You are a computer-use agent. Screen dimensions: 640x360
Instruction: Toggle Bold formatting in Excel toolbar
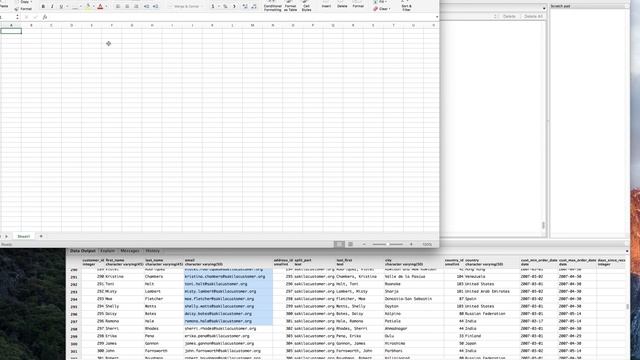[43, 7]
